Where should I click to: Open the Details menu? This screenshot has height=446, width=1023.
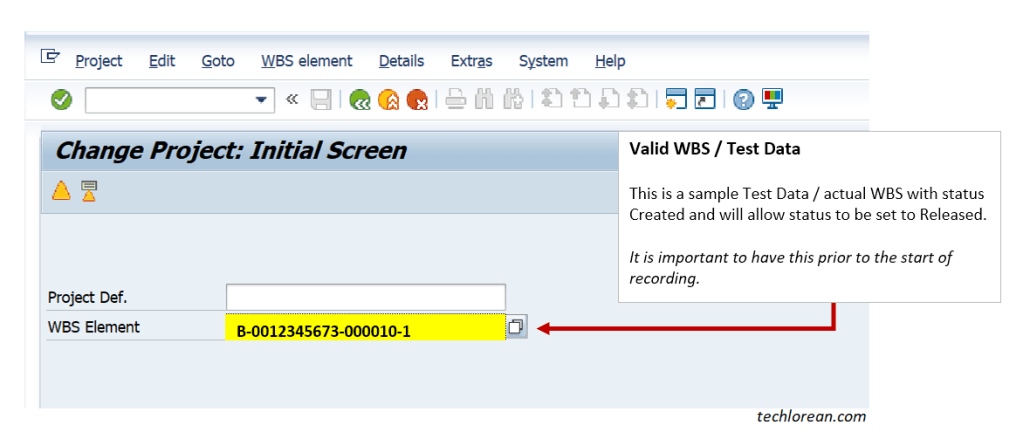coord(401,61)
